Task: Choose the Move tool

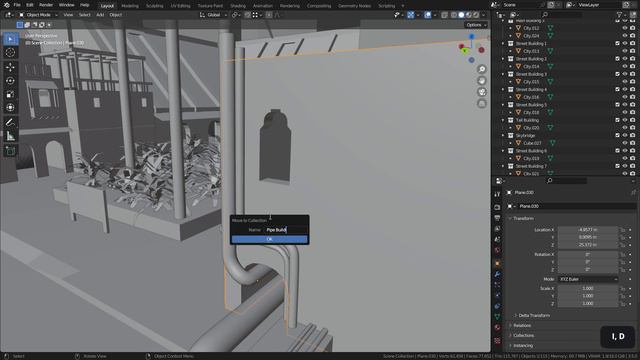Action: coord(11,67)
